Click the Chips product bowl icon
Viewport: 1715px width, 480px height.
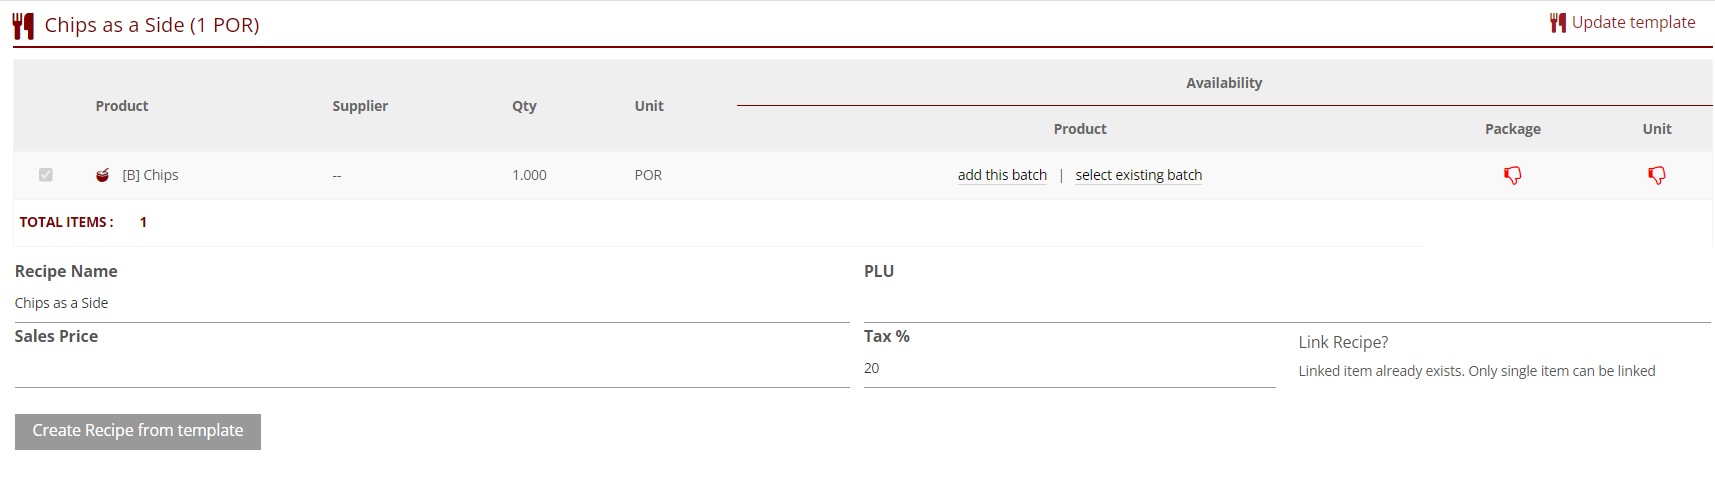pyautogui.click(x=102, y=175)
